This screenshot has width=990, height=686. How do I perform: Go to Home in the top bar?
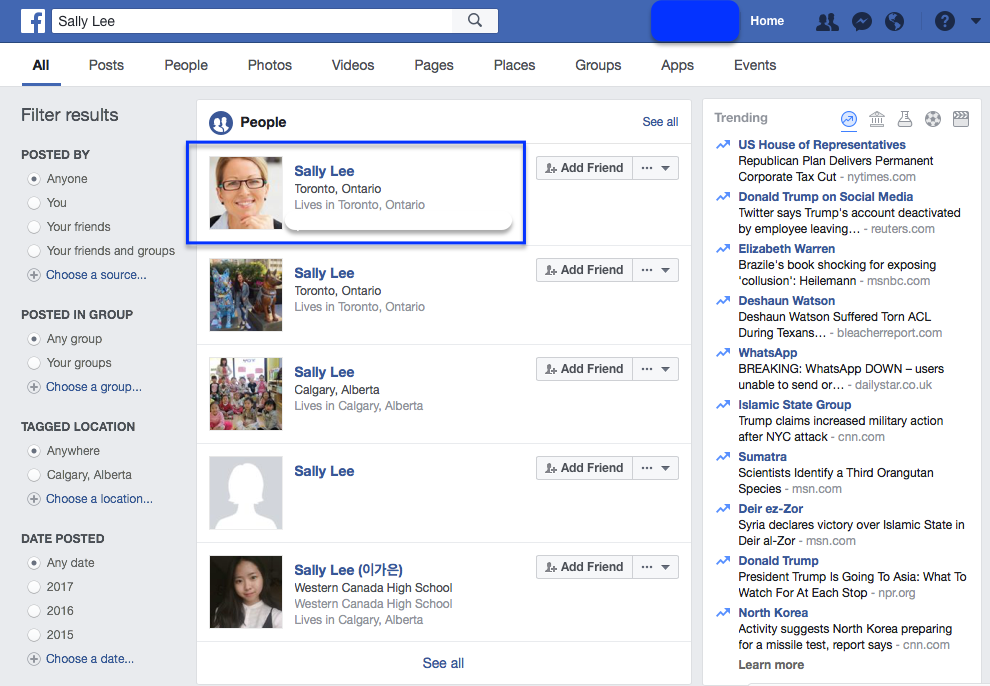pyautogui.click(x=766, y=21)
